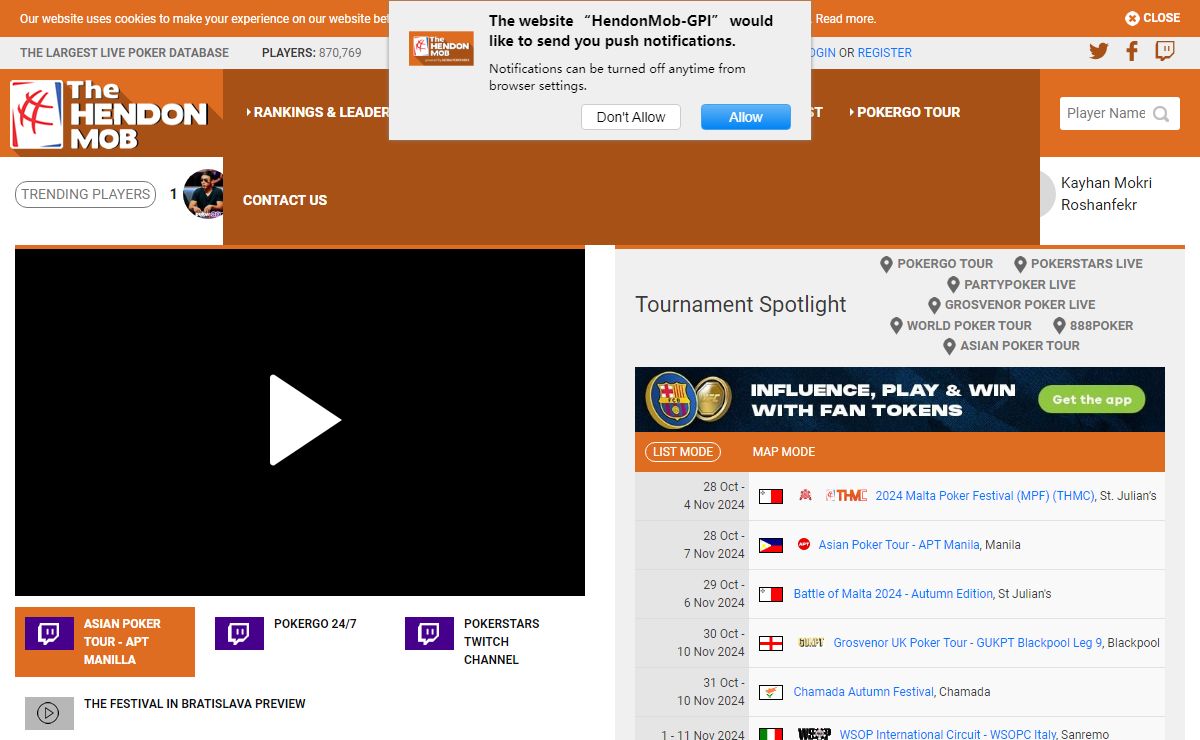Click the '30 Oct - 10 Nov 2024' date cell
Viewport: 1200px width, 740px height.
[692, 643]
